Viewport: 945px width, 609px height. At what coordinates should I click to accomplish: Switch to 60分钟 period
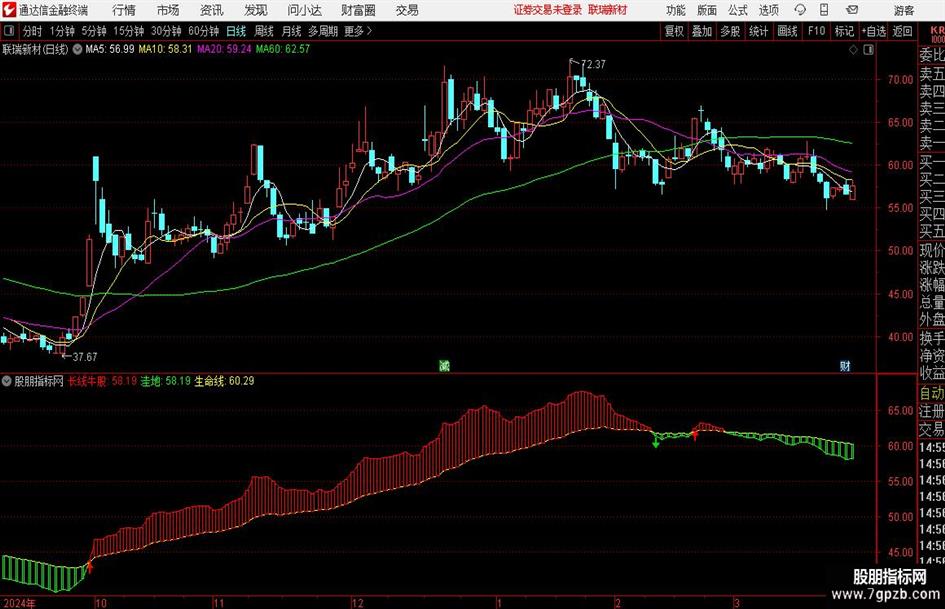point(204,31)
